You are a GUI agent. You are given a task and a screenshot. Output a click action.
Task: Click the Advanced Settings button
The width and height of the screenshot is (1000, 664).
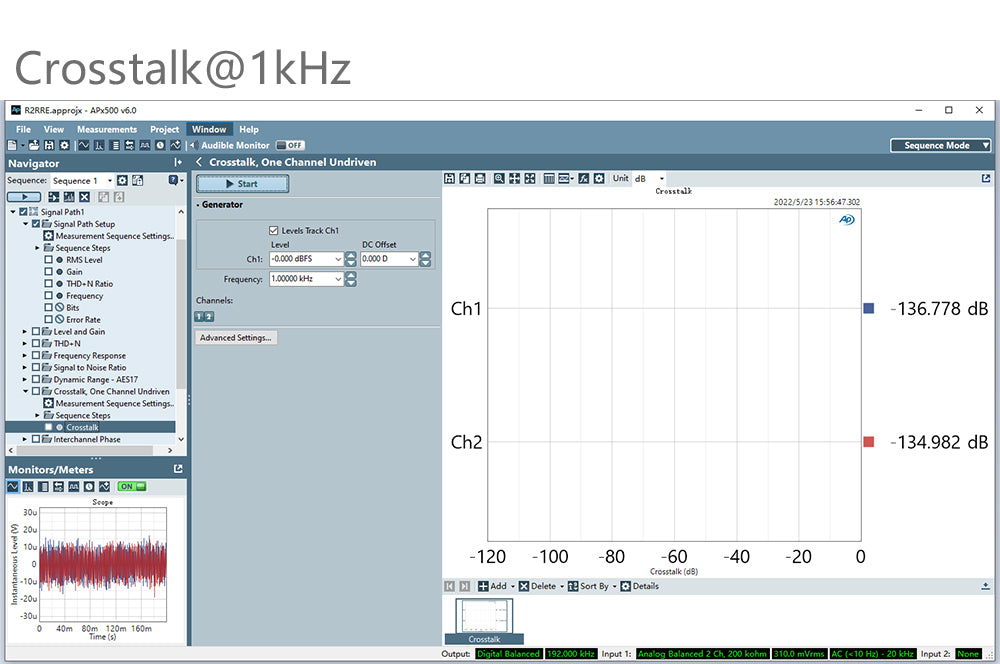(x=235, y=338)
